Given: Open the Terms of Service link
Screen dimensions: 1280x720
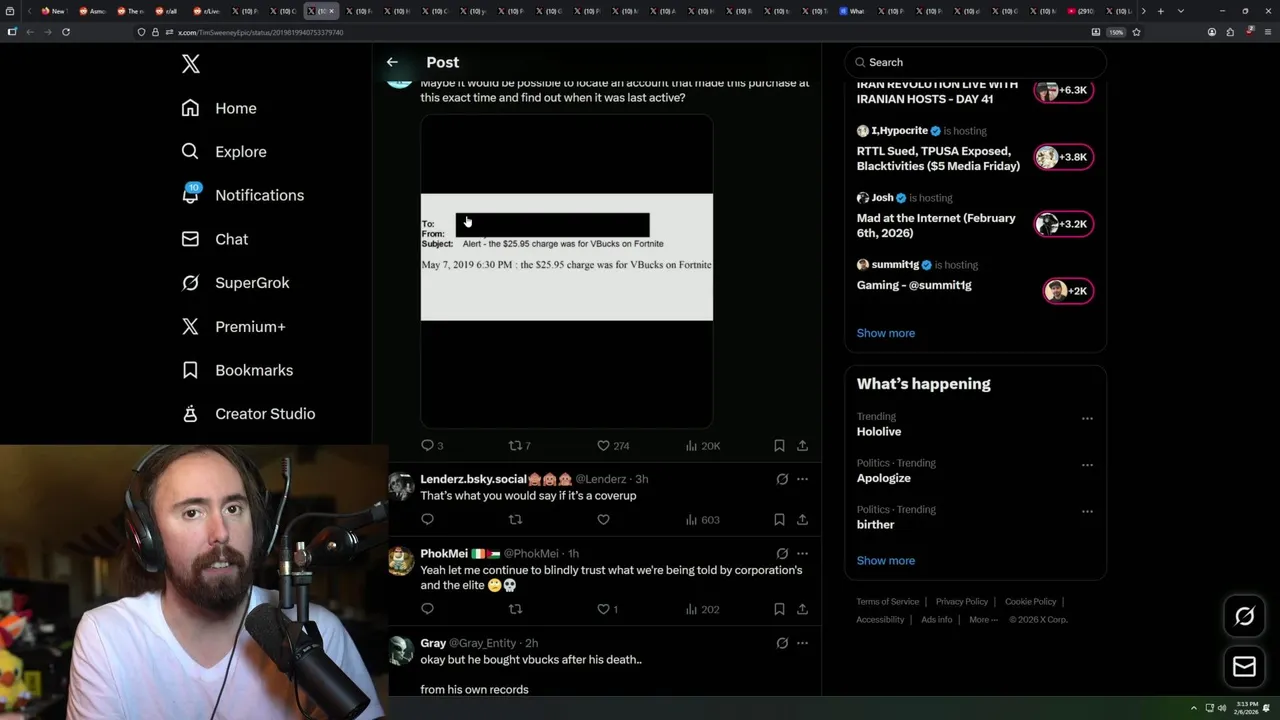Looking at the screenshot, I should click(x=887, y=602).
